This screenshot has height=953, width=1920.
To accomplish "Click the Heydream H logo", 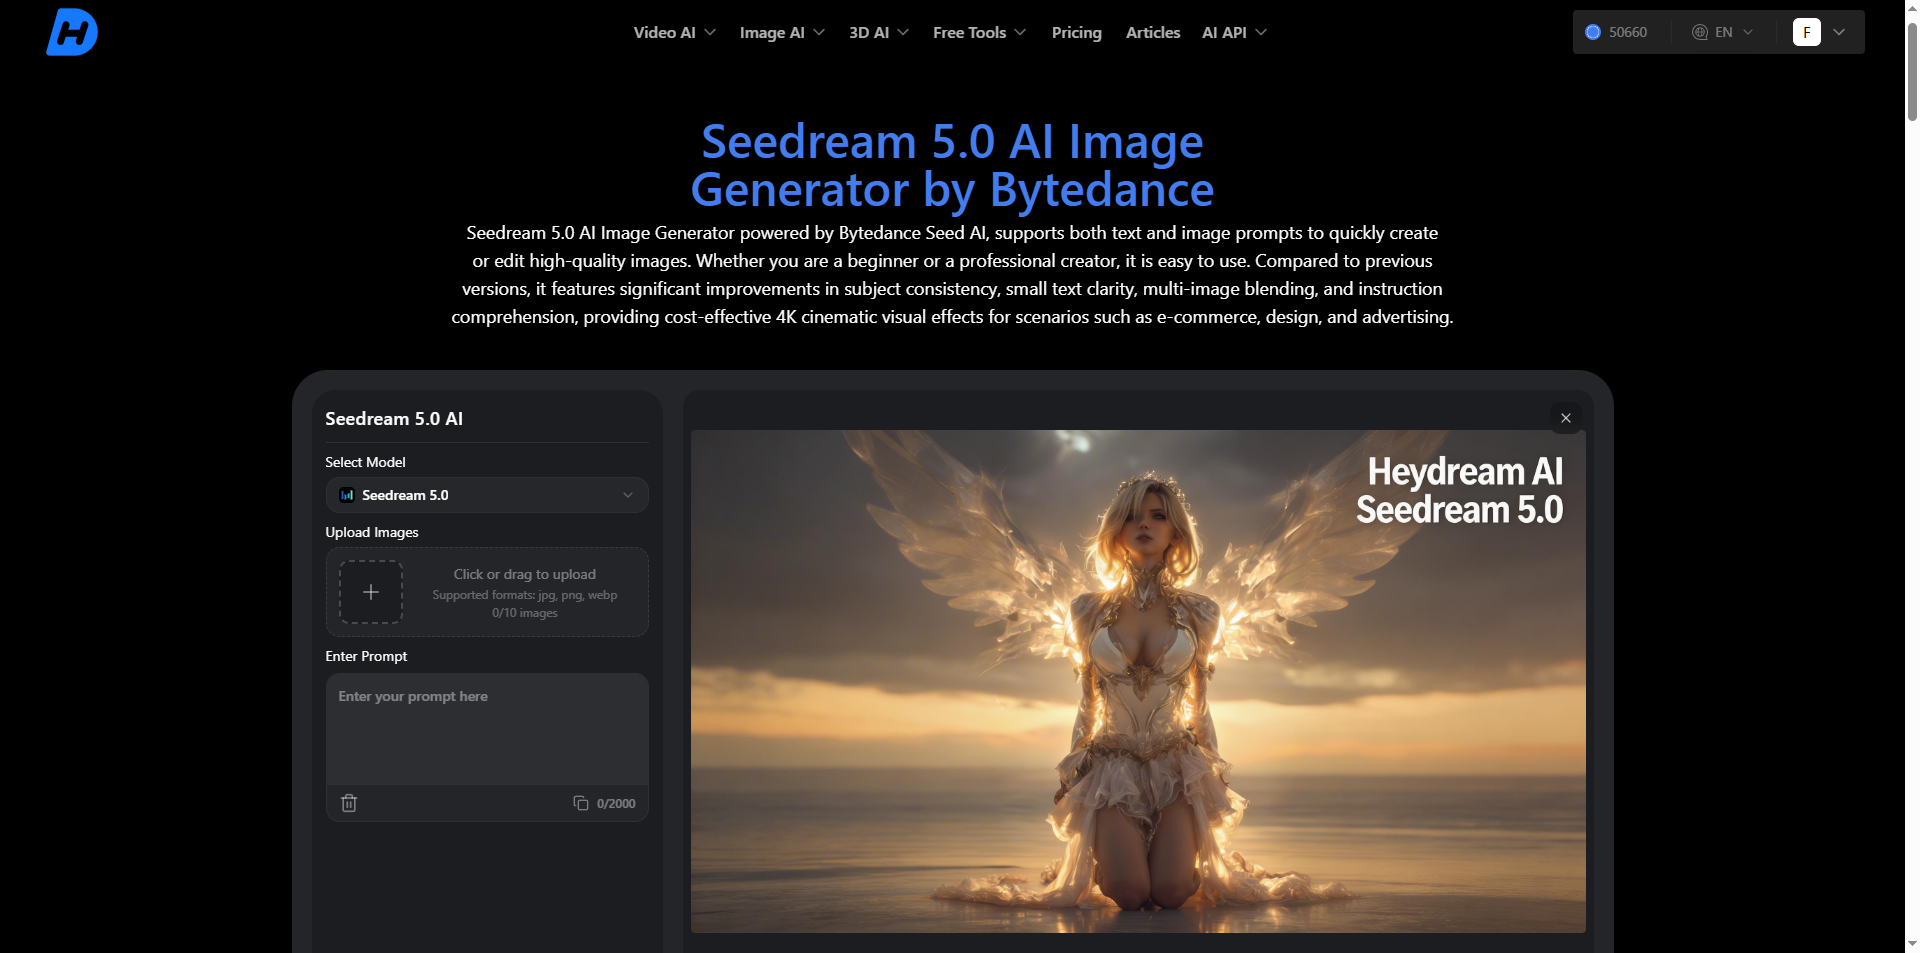I will click(72, 32).
